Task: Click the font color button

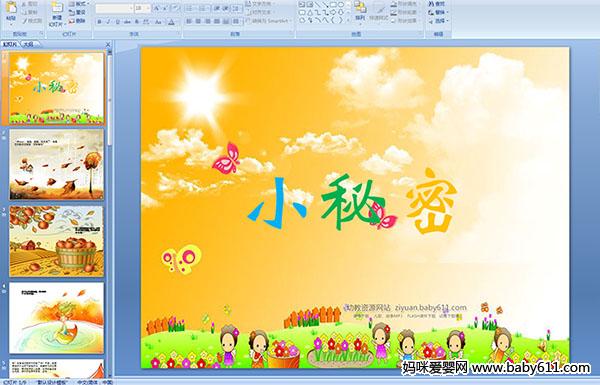Action: tap(171, 22)
